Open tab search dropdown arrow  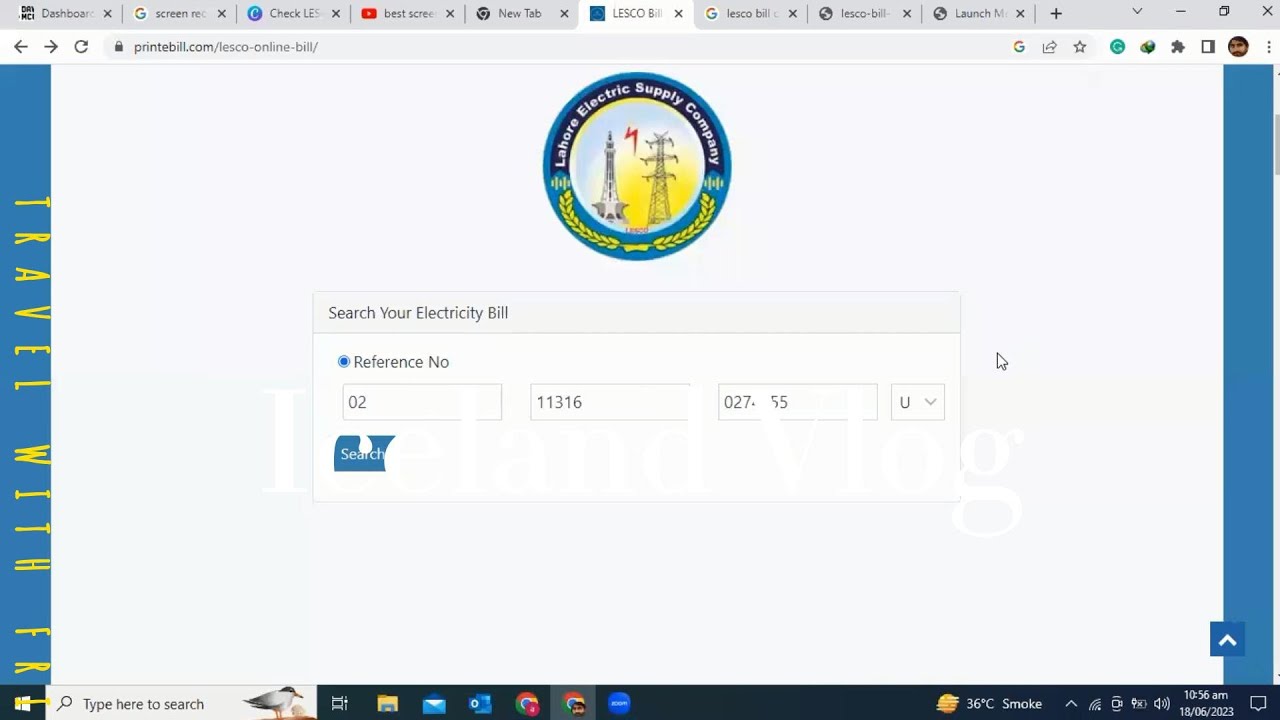tap(1137, 12)
